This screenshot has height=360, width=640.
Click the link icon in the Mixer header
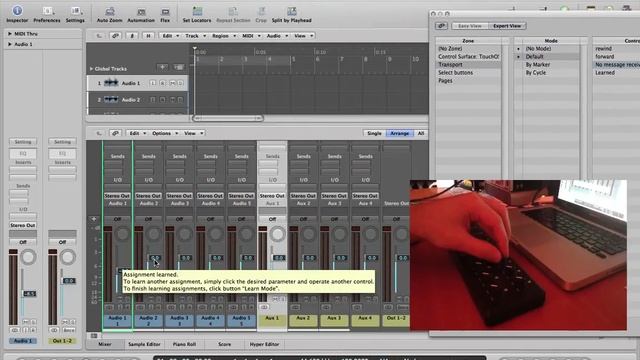(115, 133)
